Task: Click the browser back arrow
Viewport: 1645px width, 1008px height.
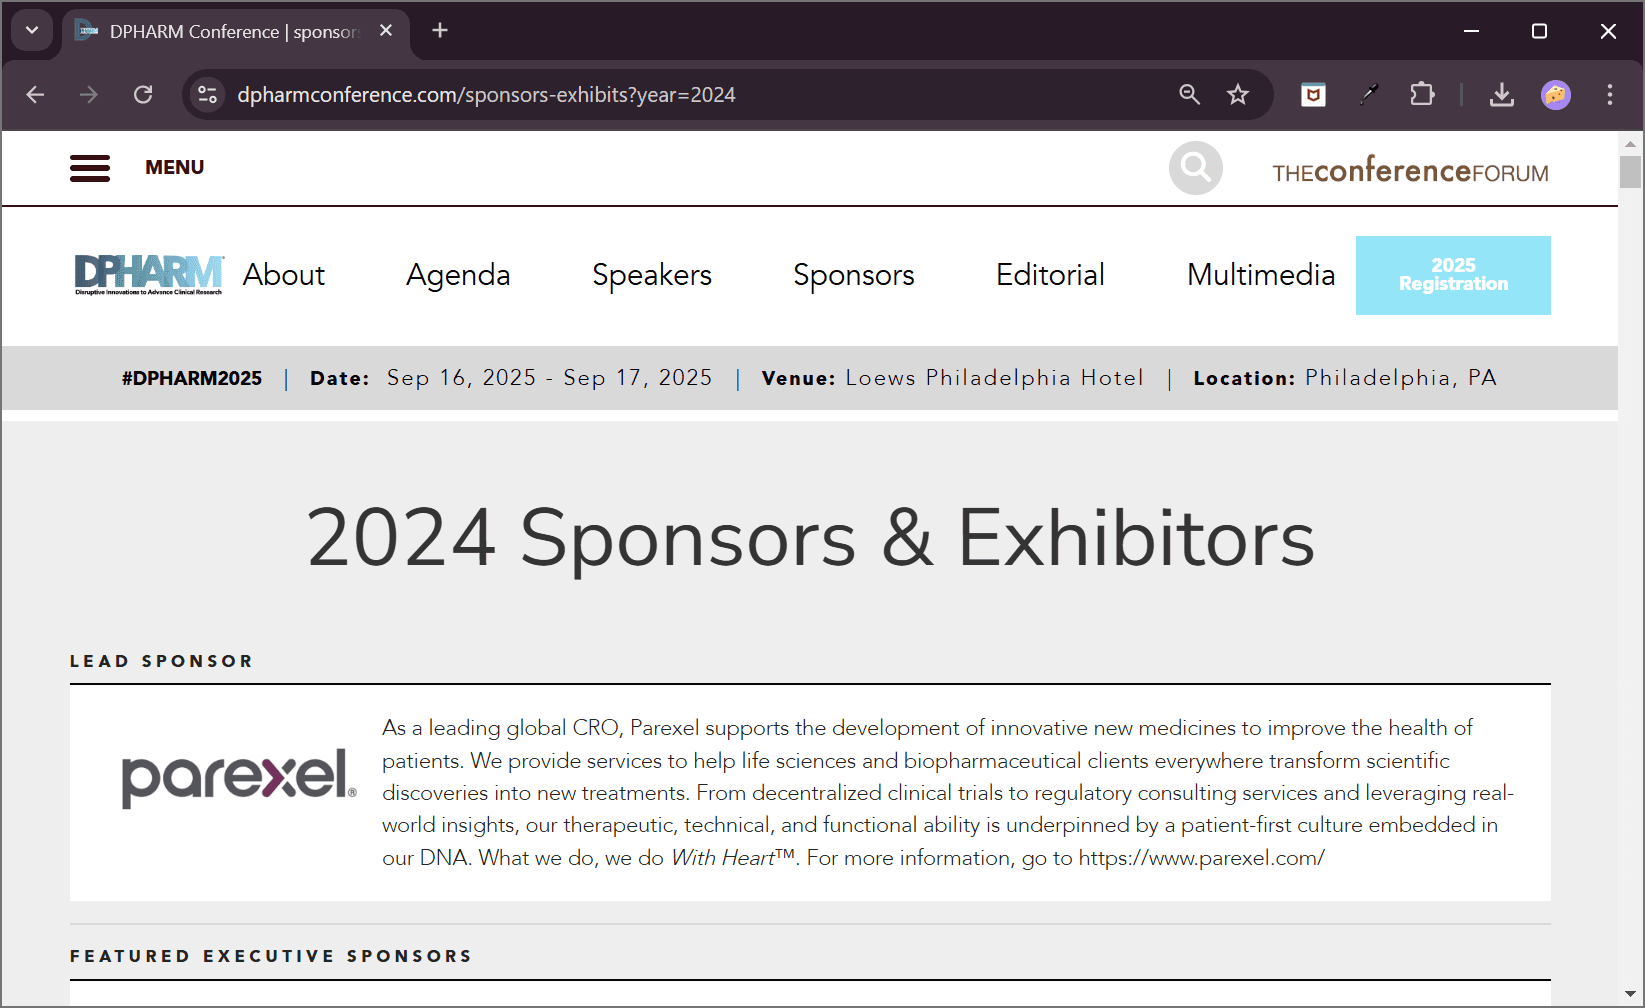Action: (35, 95)
